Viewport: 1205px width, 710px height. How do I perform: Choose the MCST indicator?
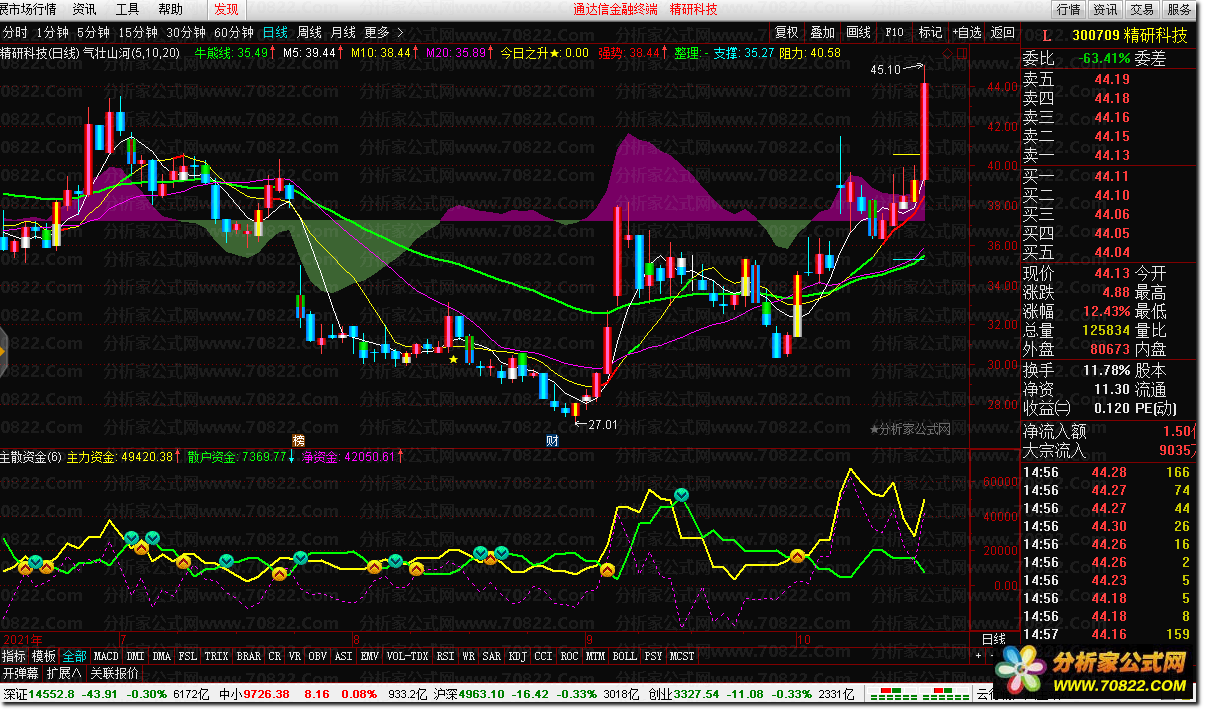682,656
